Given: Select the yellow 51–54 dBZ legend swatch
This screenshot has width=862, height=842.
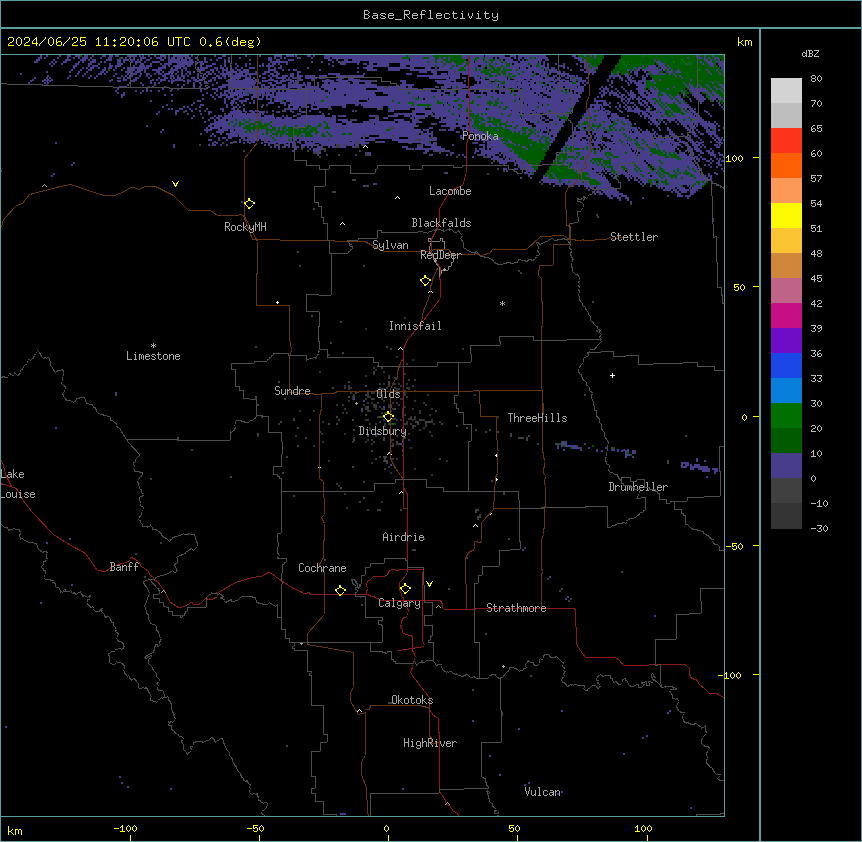Looking at the screenshot, I should 786,215.
